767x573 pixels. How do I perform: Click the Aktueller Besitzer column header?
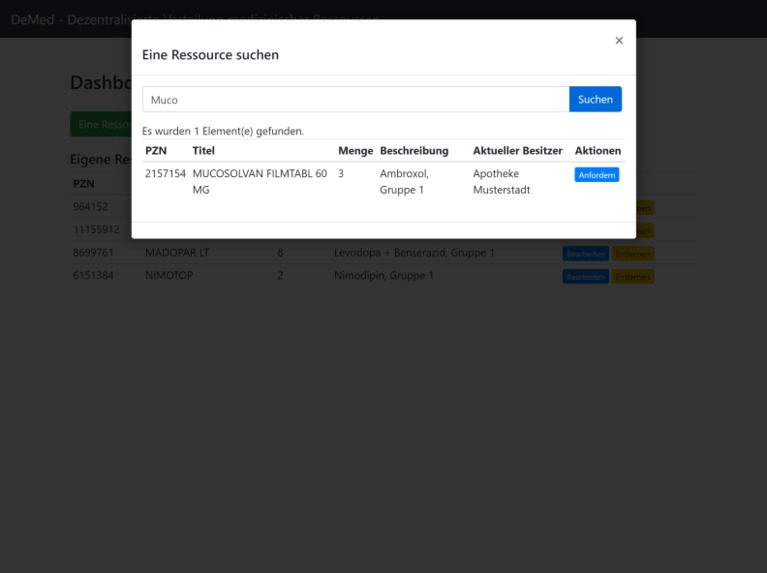pos(518,151)
